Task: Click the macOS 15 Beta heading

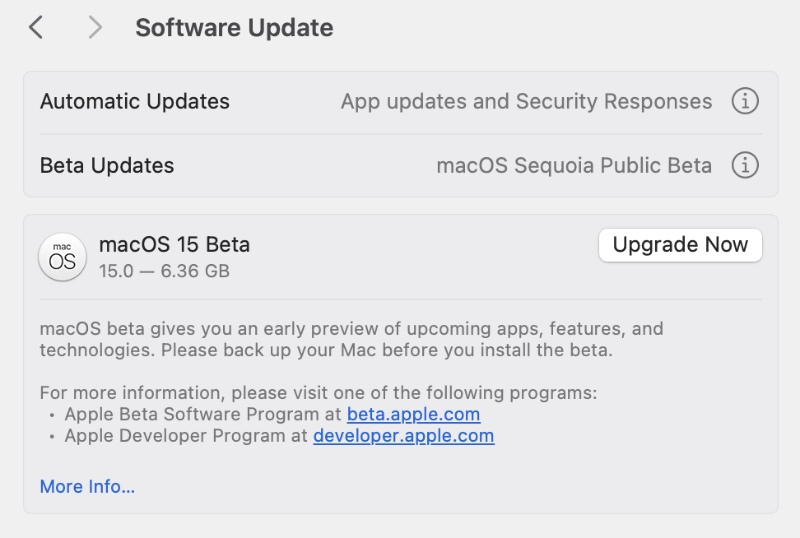Action: pos(174,244)
